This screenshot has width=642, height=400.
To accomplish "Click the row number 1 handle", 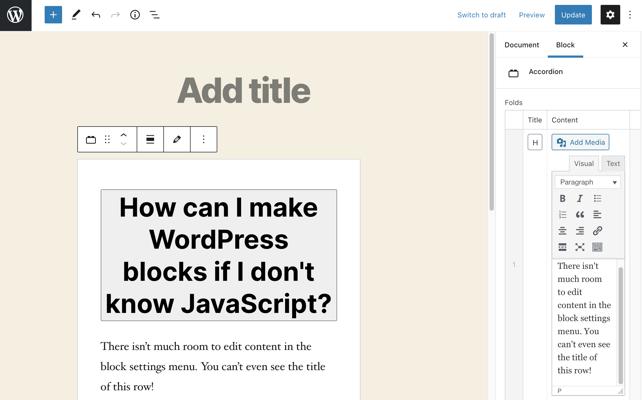I will click(x=514, y=265).
